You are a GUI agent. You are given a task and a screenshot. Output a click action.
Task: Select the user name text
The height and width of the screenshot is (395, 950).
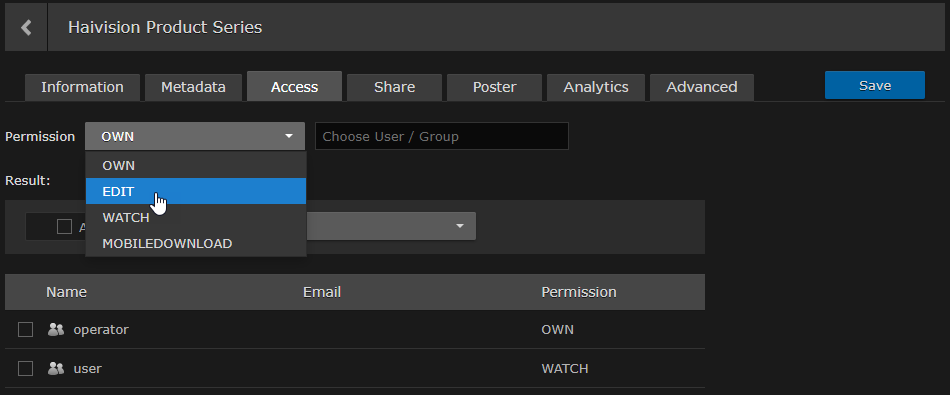(x=87, y=368)
